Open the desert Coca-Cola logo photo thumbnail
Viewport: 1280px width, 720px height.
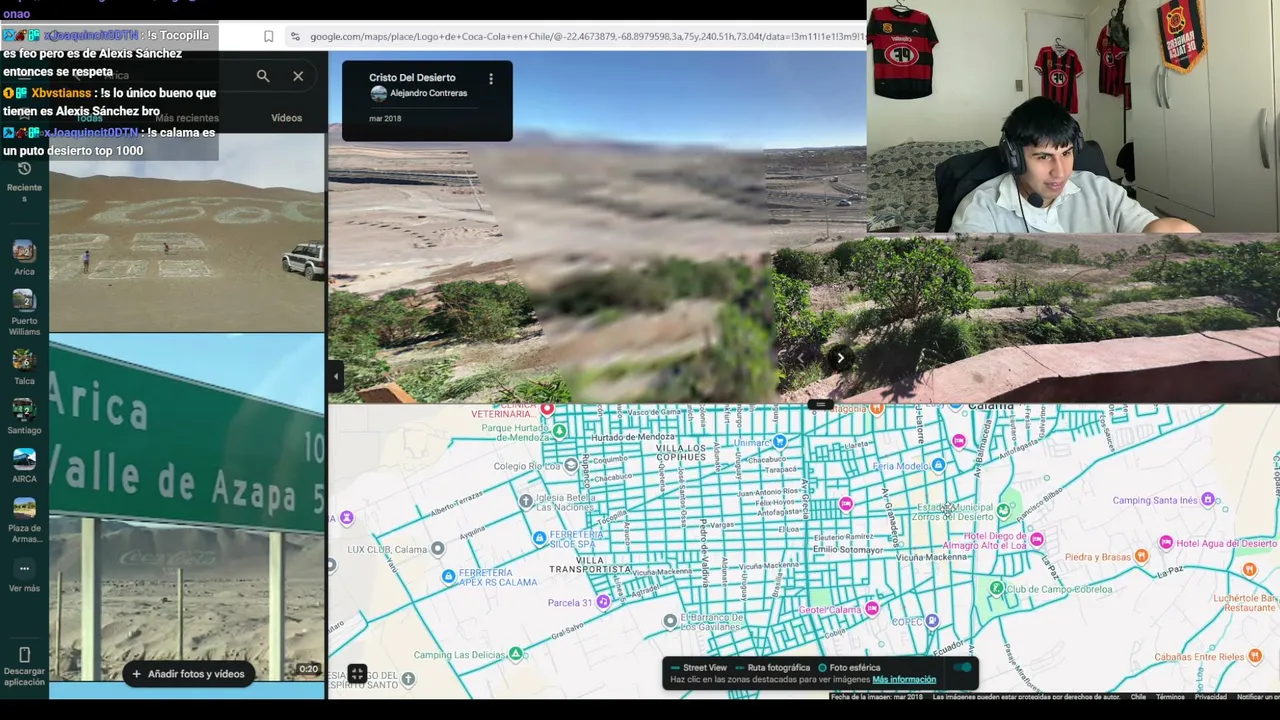[x=187, y=232]
